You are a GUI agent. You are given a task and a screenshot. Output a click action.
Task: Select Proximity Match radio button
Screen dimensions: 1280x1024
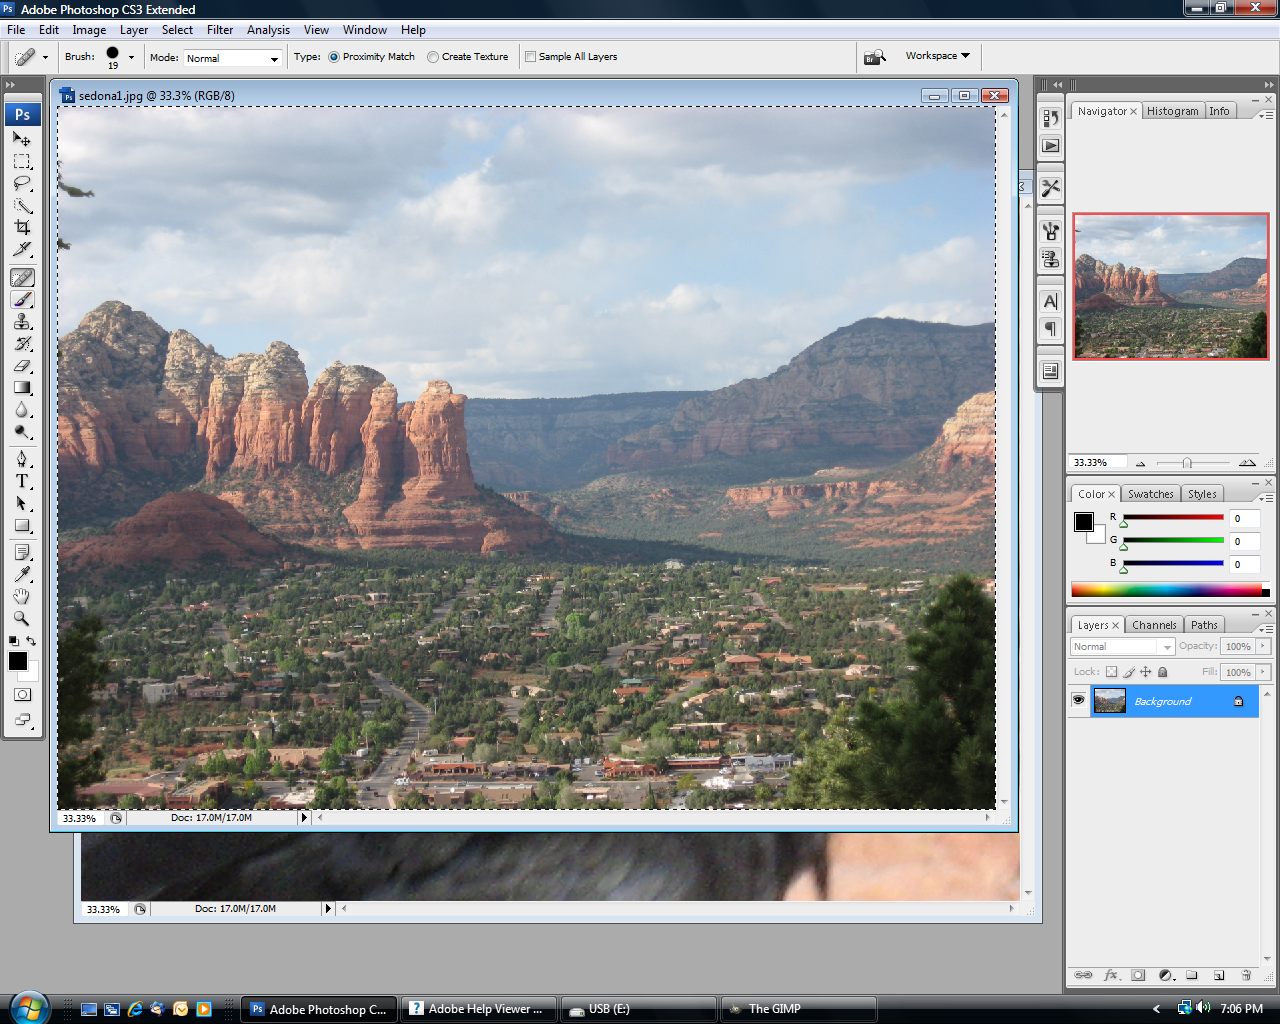[x=334, y=57]
